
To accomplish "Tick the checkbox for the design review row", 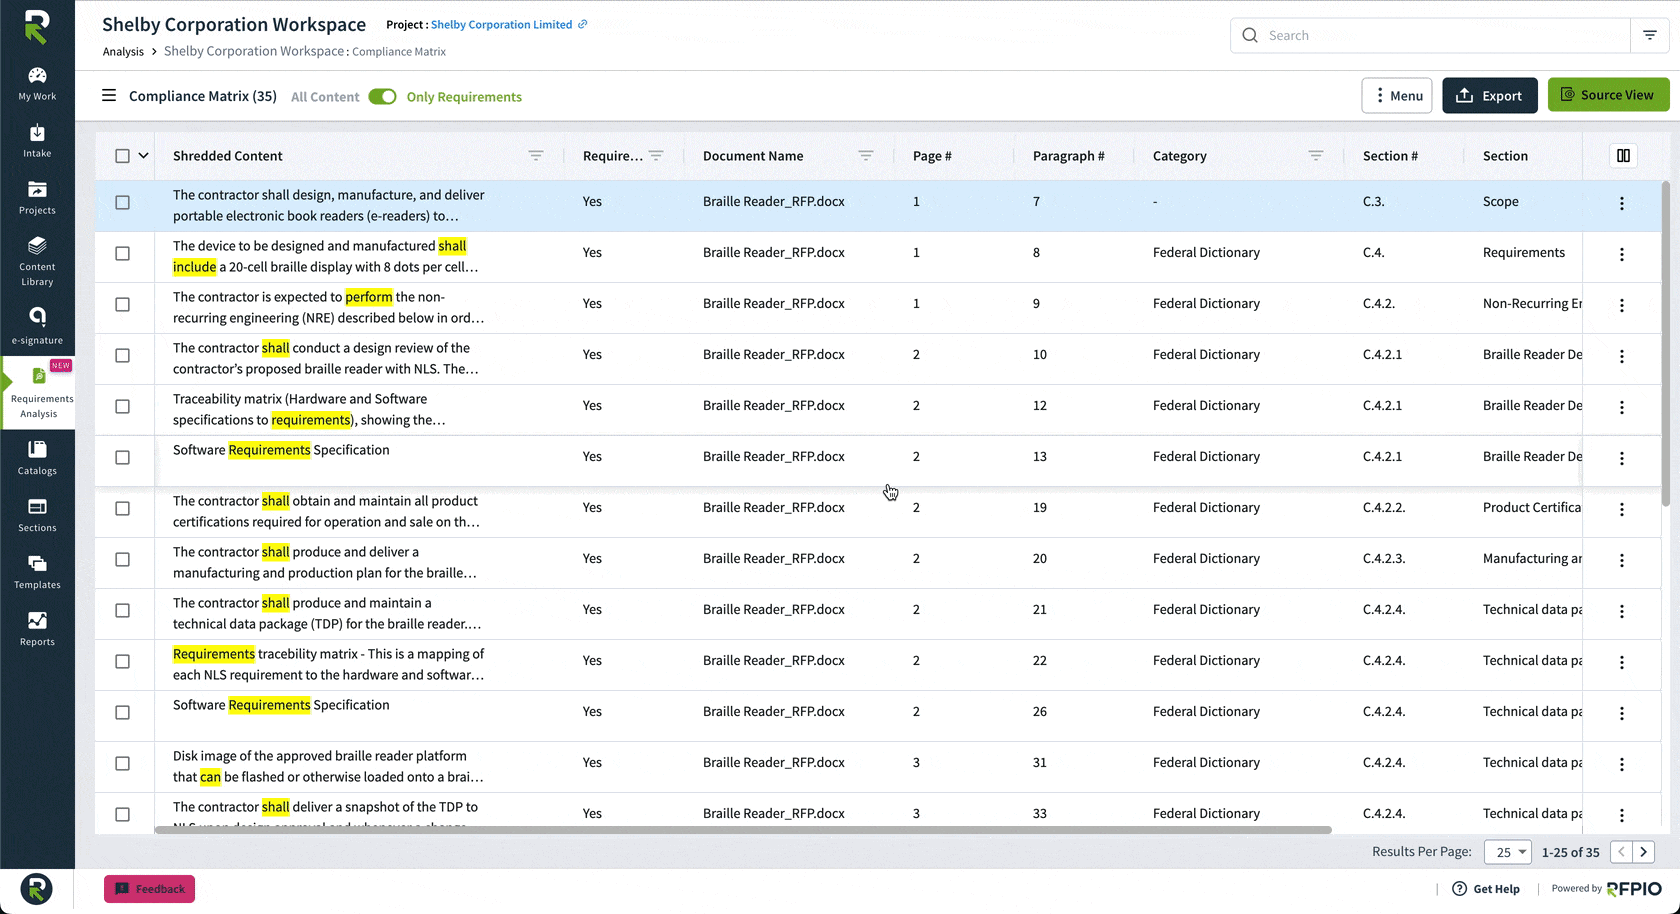I will (122, 355).
